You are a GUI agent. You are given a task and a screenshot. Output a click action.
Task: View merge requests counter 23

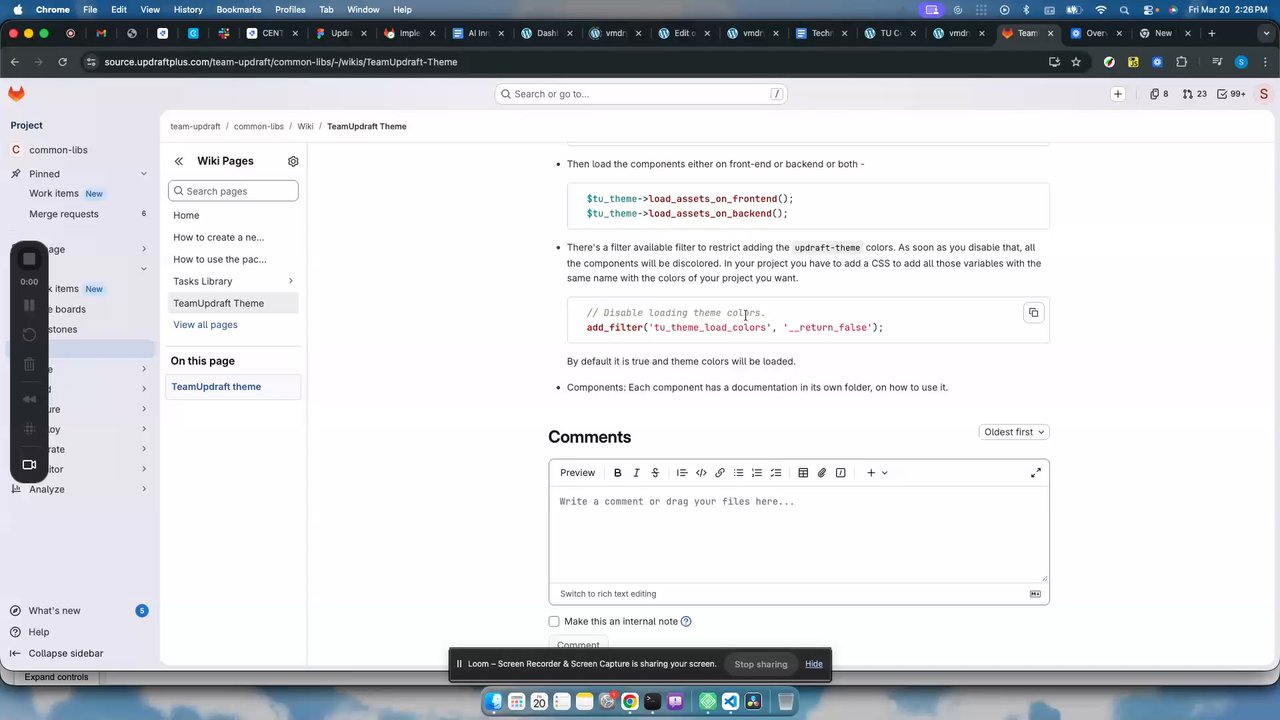1194,94
